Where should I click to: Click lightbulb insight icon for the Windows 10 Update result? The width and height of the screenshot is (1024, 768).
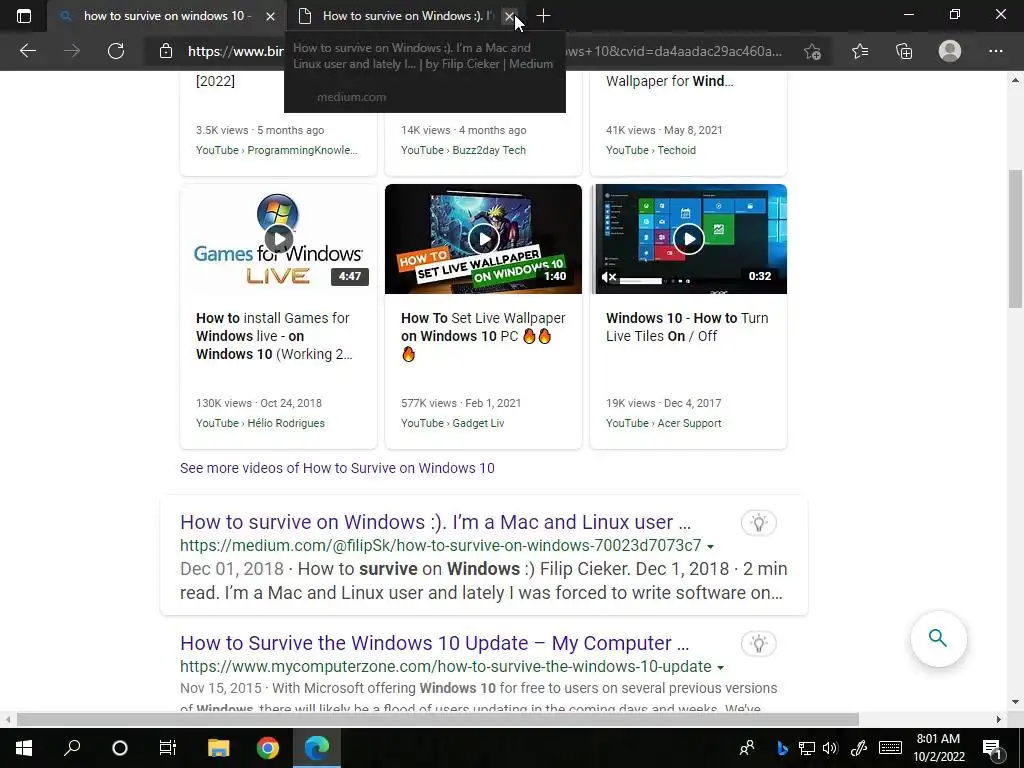759,644
